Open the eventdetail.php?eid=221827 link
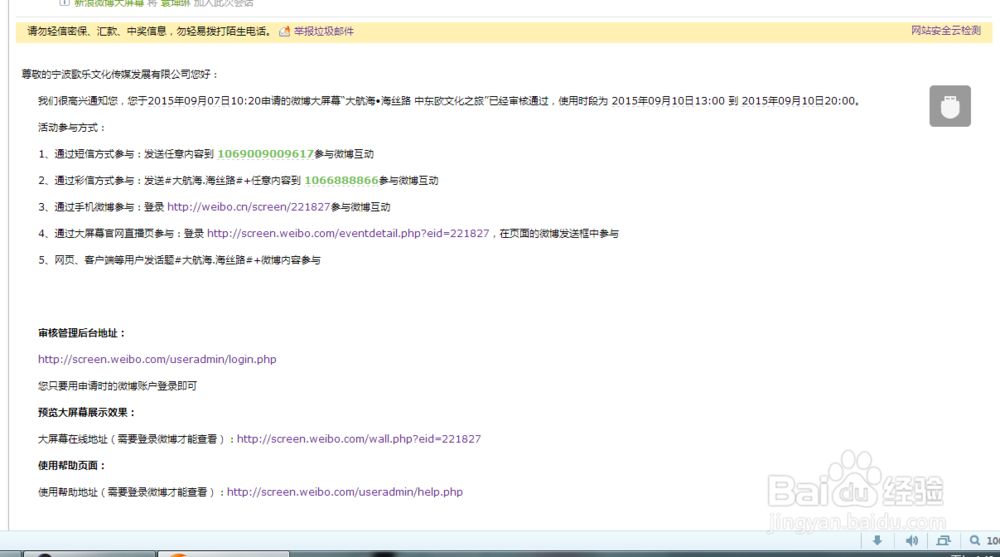Screen dimensions: 1000x557 (x=348, y=234)
